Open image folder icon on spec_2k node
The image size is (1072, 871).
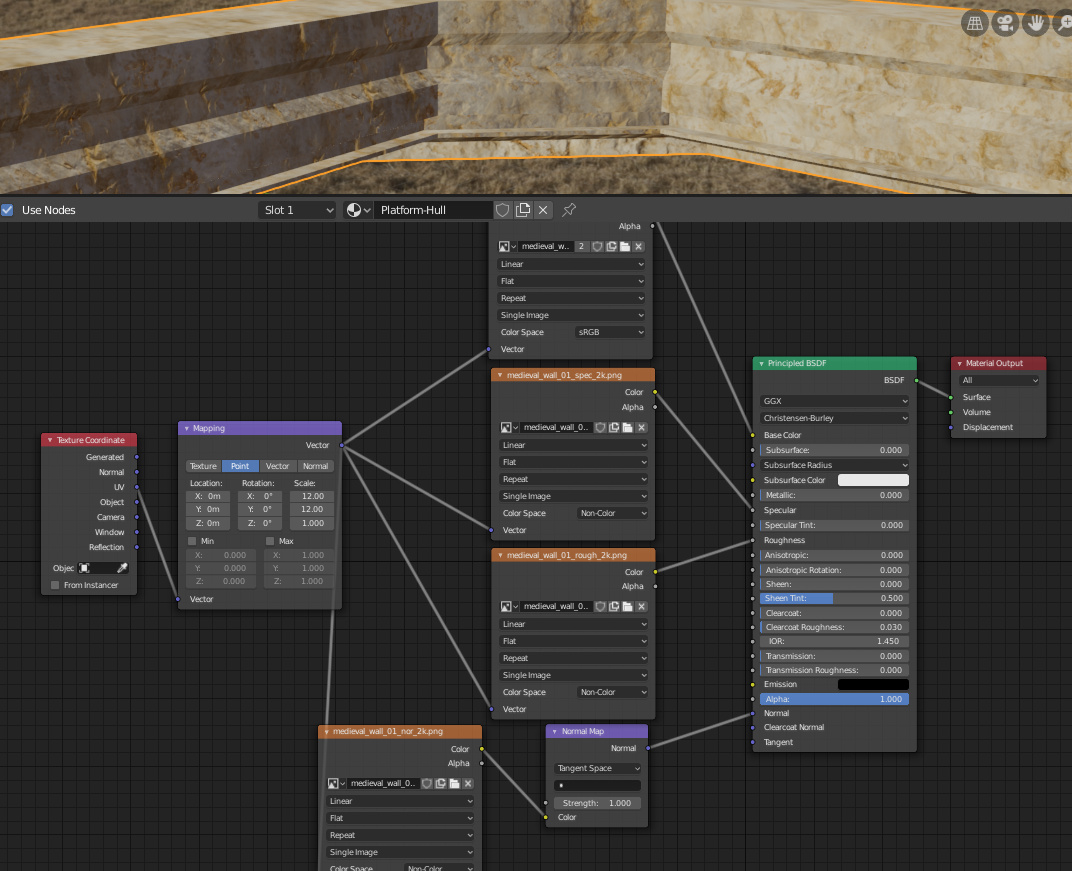[x=628, y=427]
